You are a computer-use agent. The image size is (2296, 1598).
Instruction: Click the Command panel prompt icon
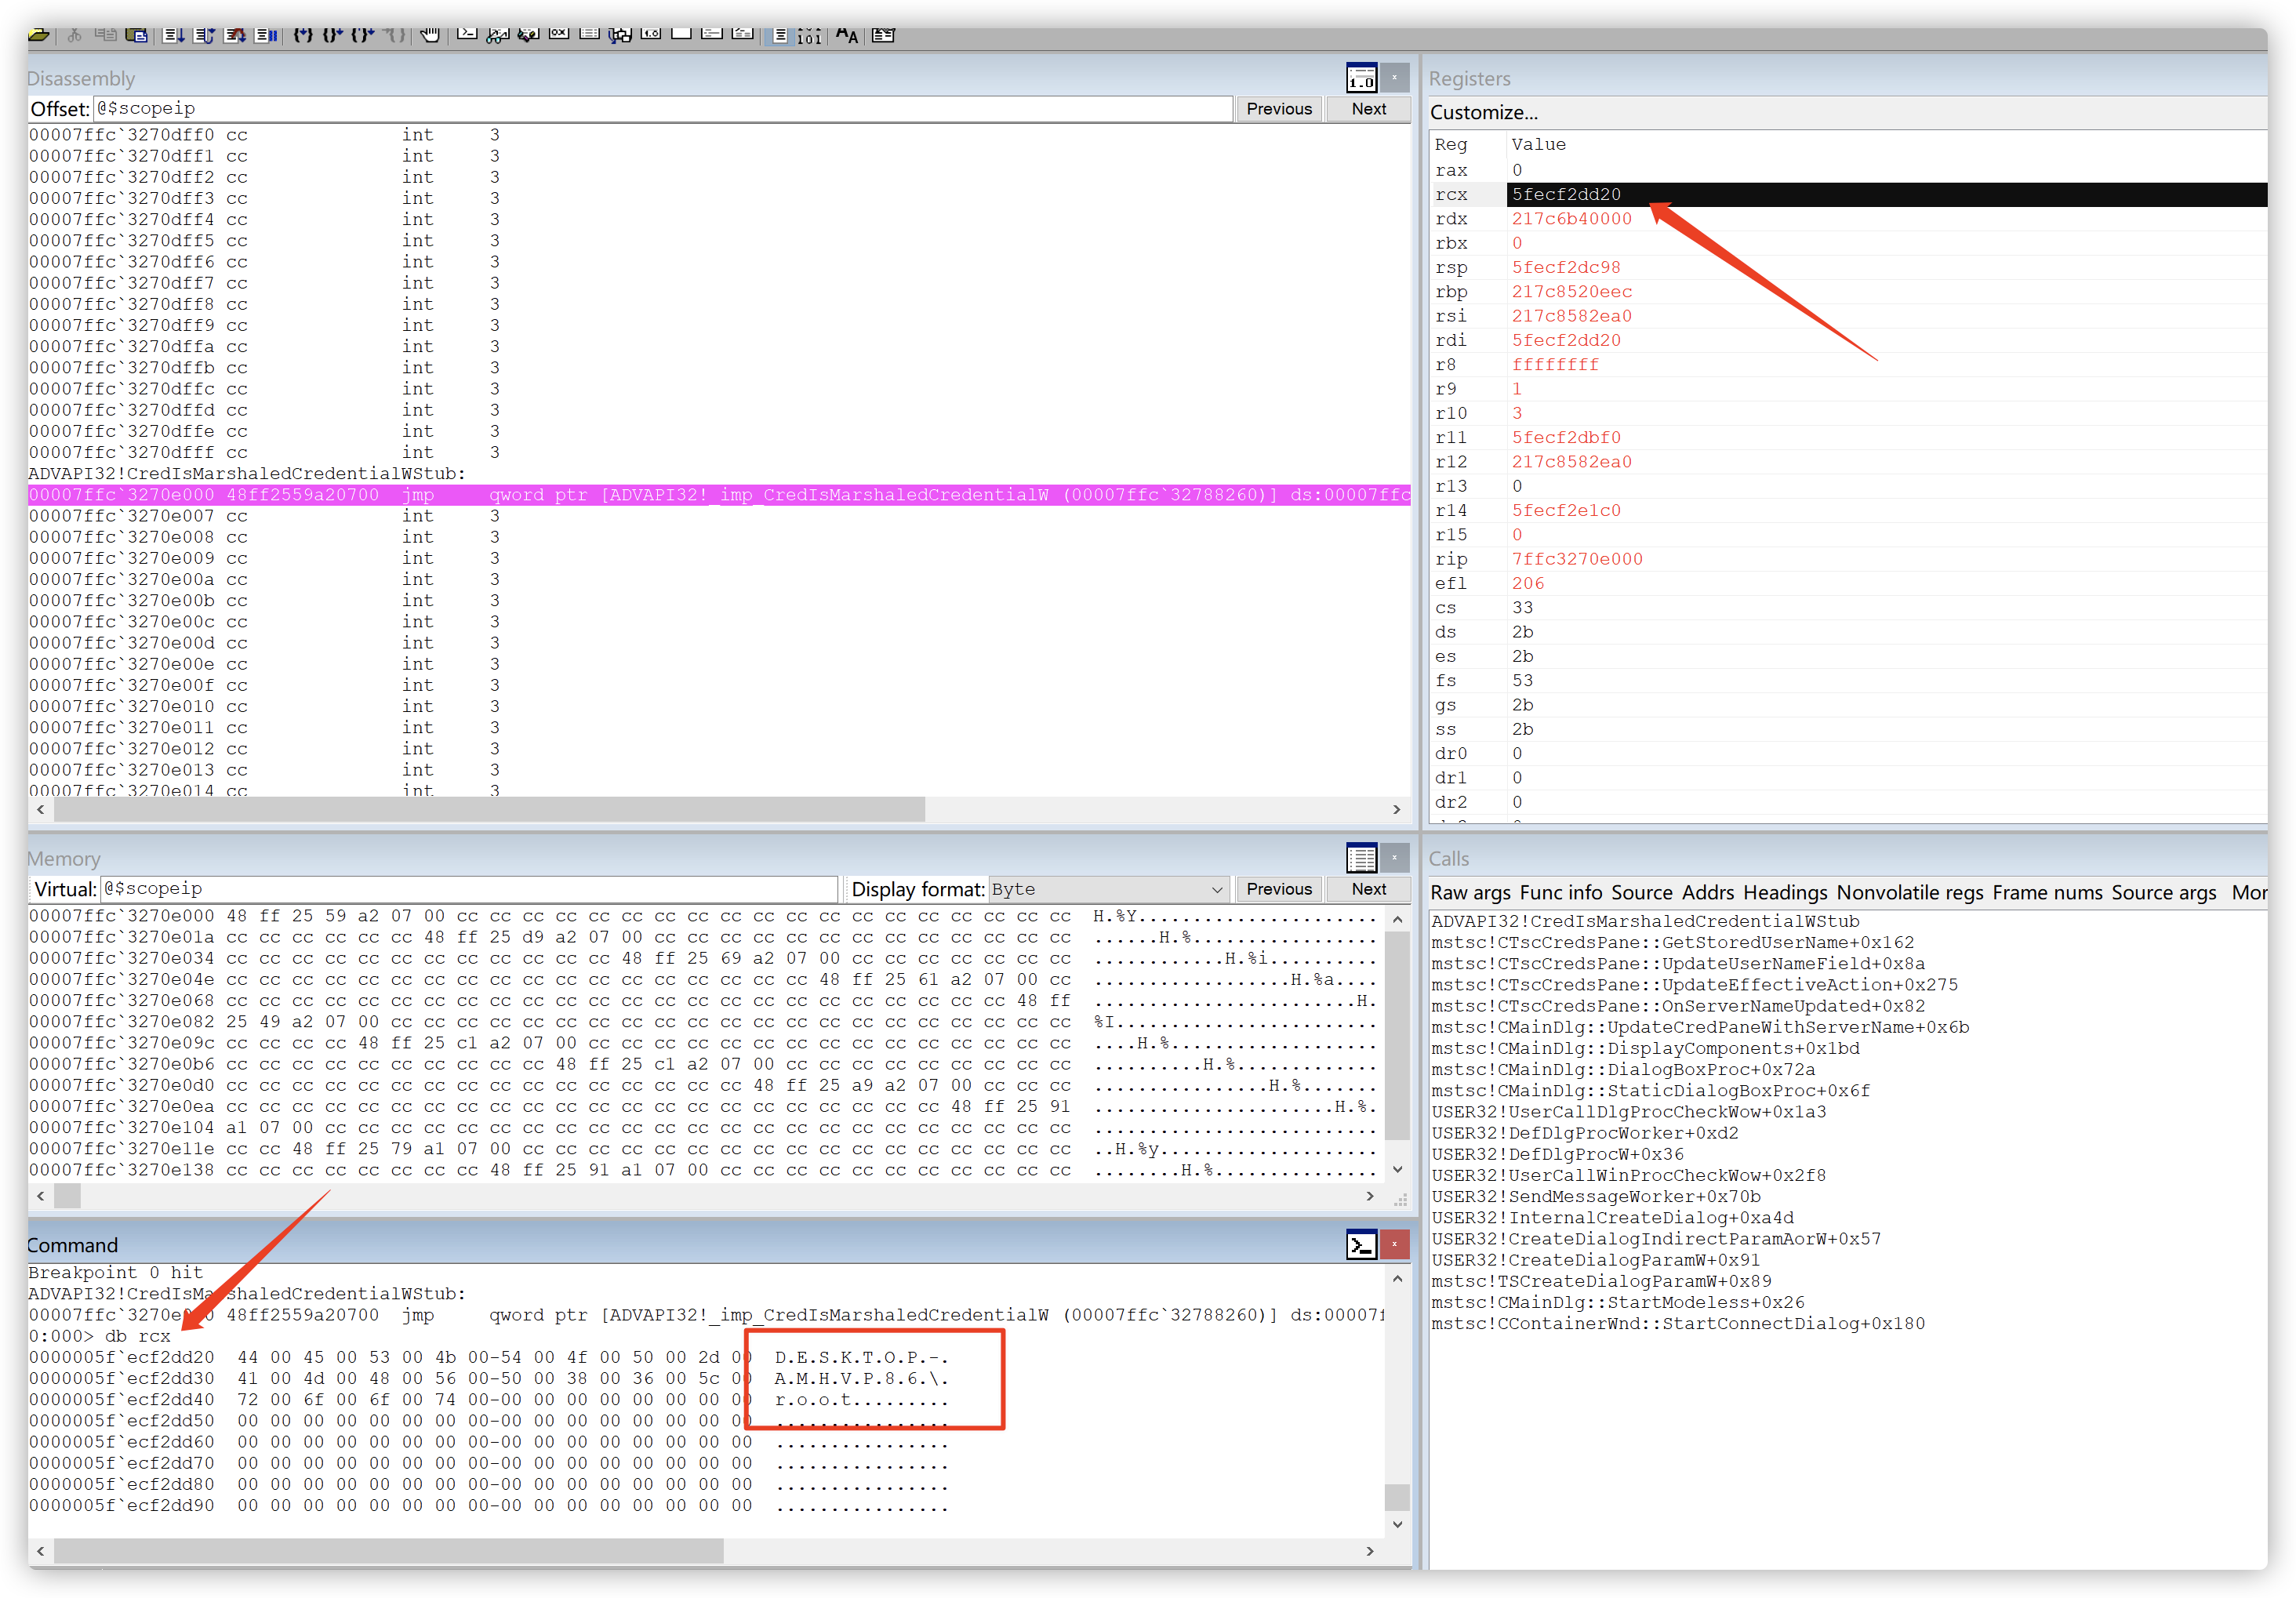point(1361,1245)
